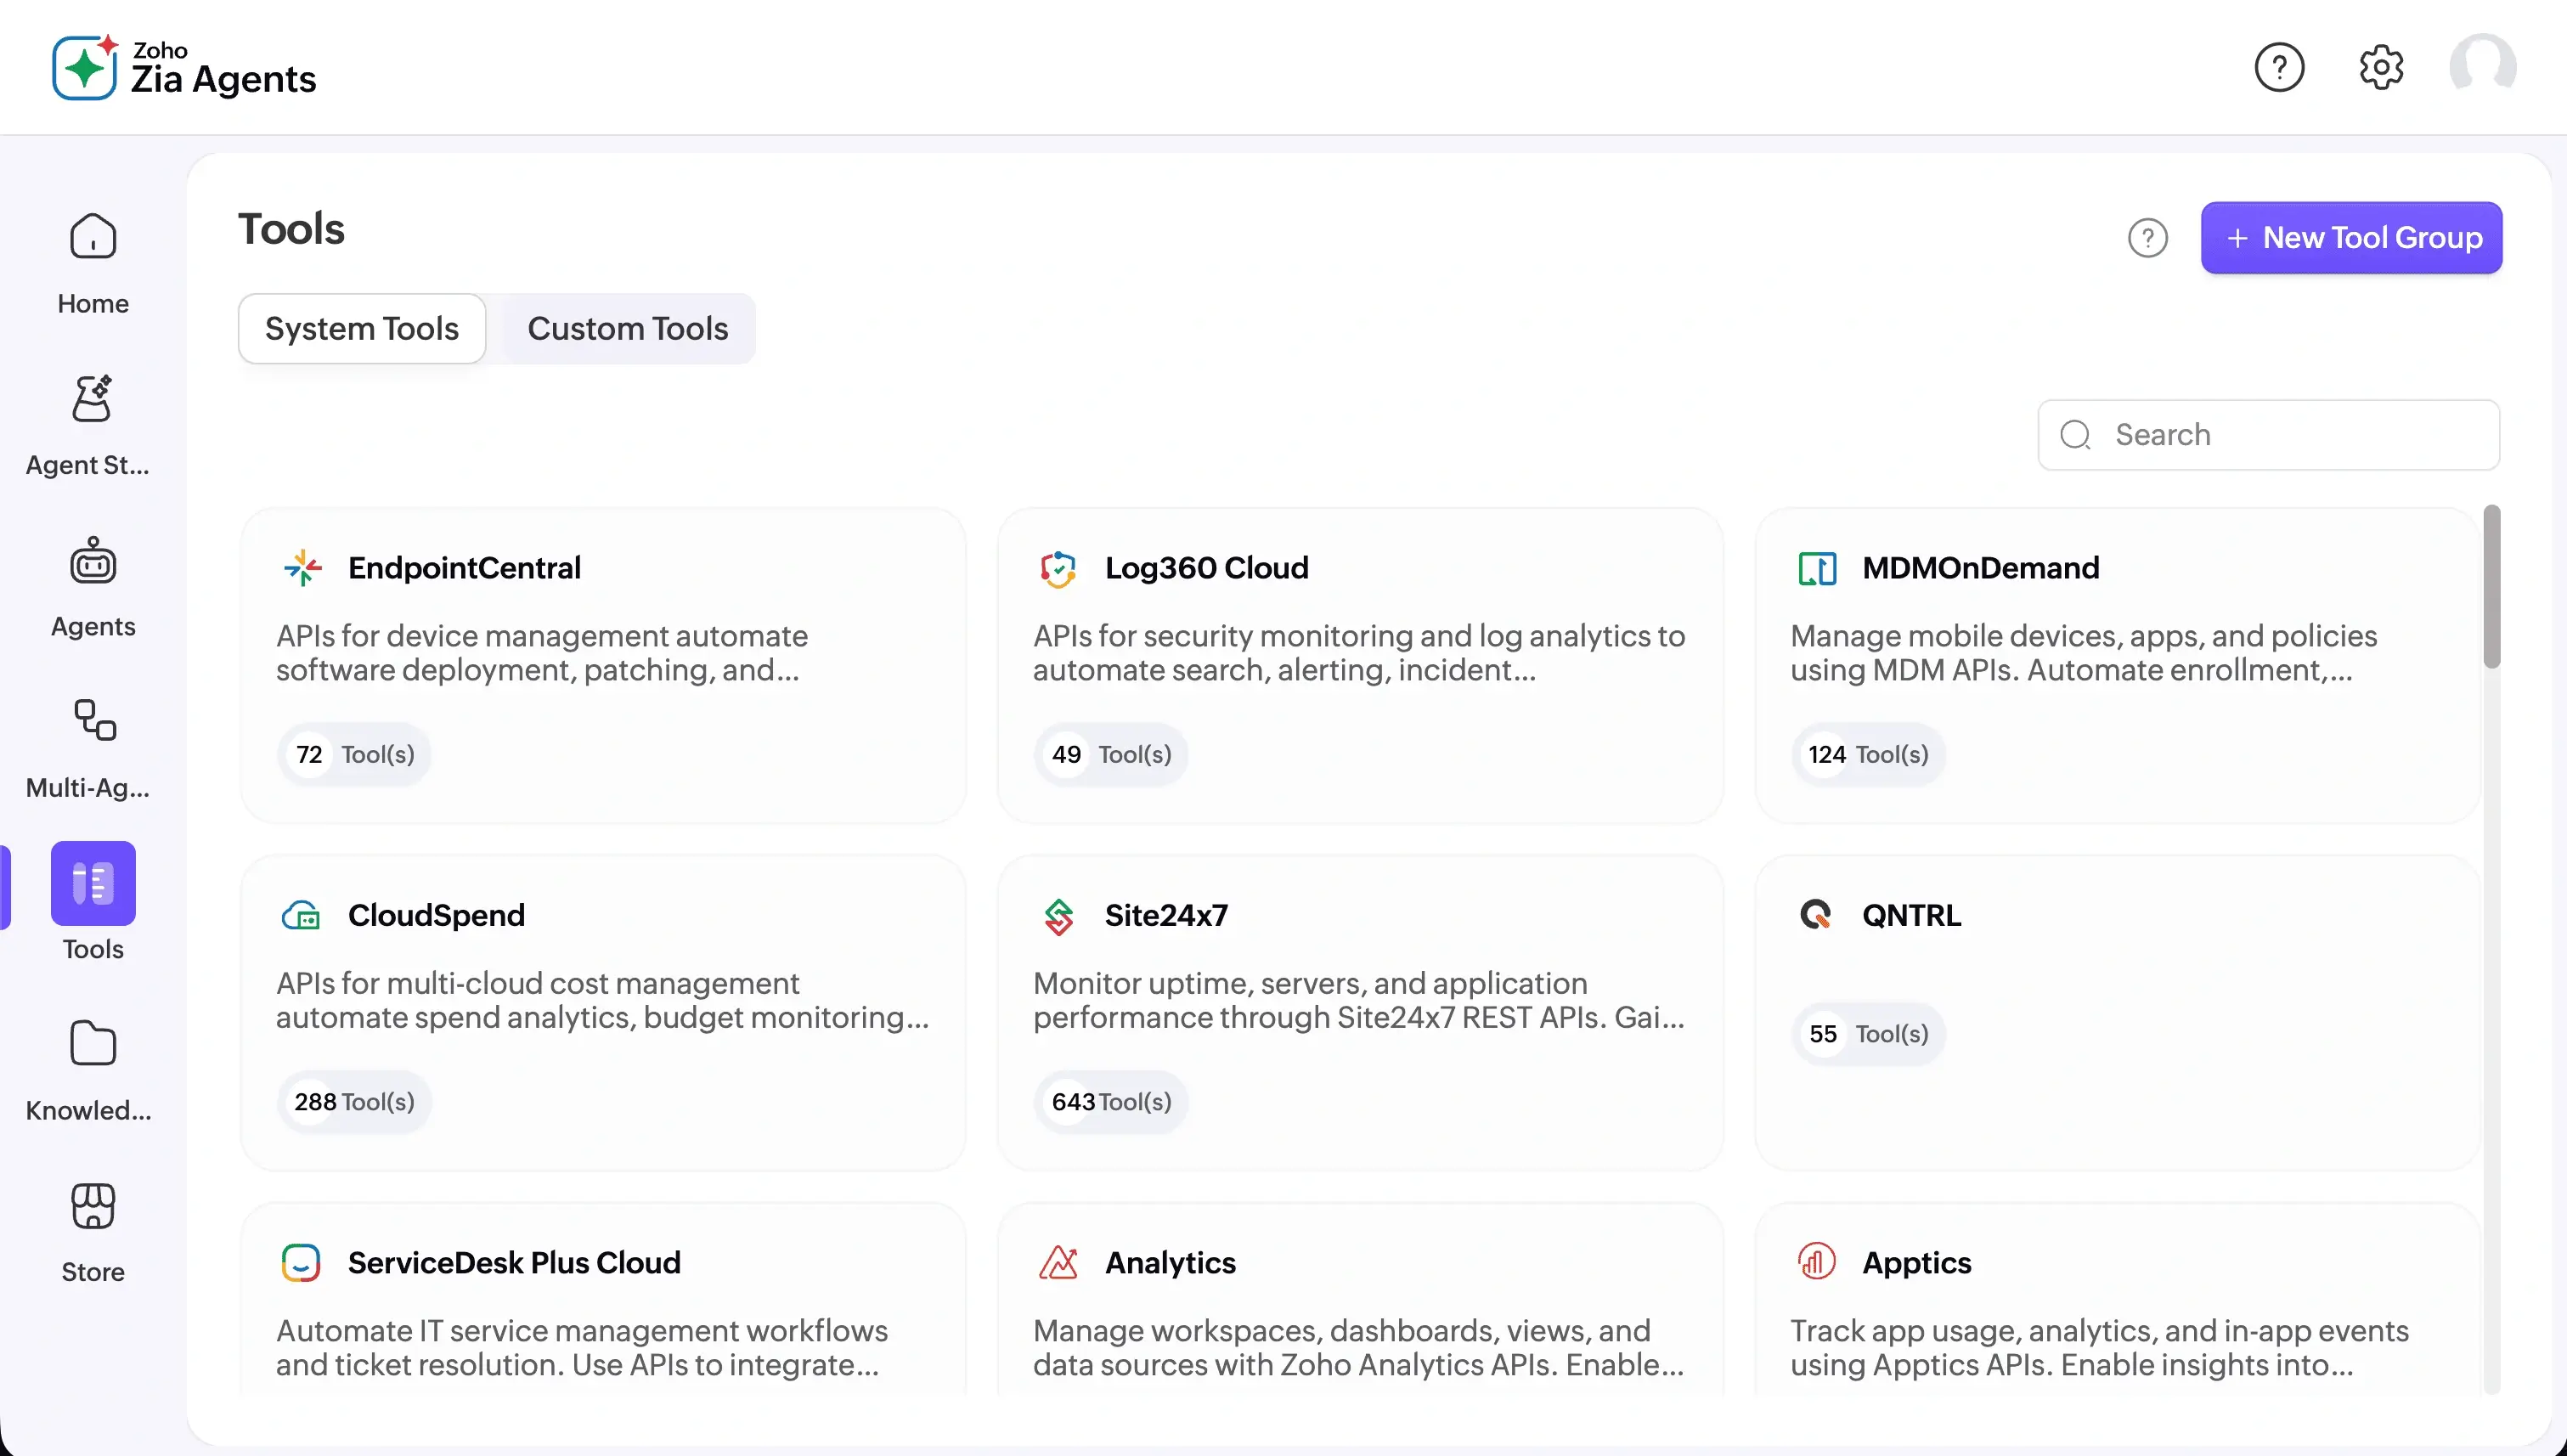2567x1456 pixels.
Task: Open the CloudSpend card title
Action: click(436, 915)
